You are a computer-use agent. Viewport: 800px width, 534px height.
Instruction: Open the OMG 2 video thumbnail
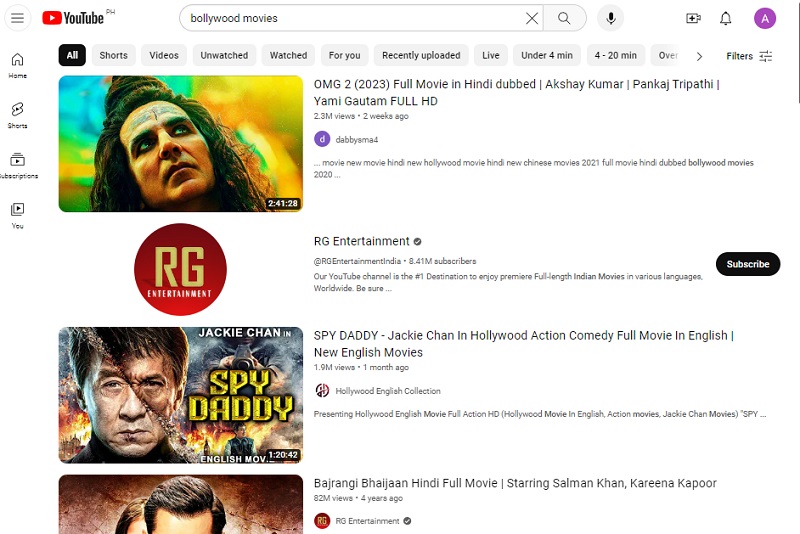tap(181, 144)
